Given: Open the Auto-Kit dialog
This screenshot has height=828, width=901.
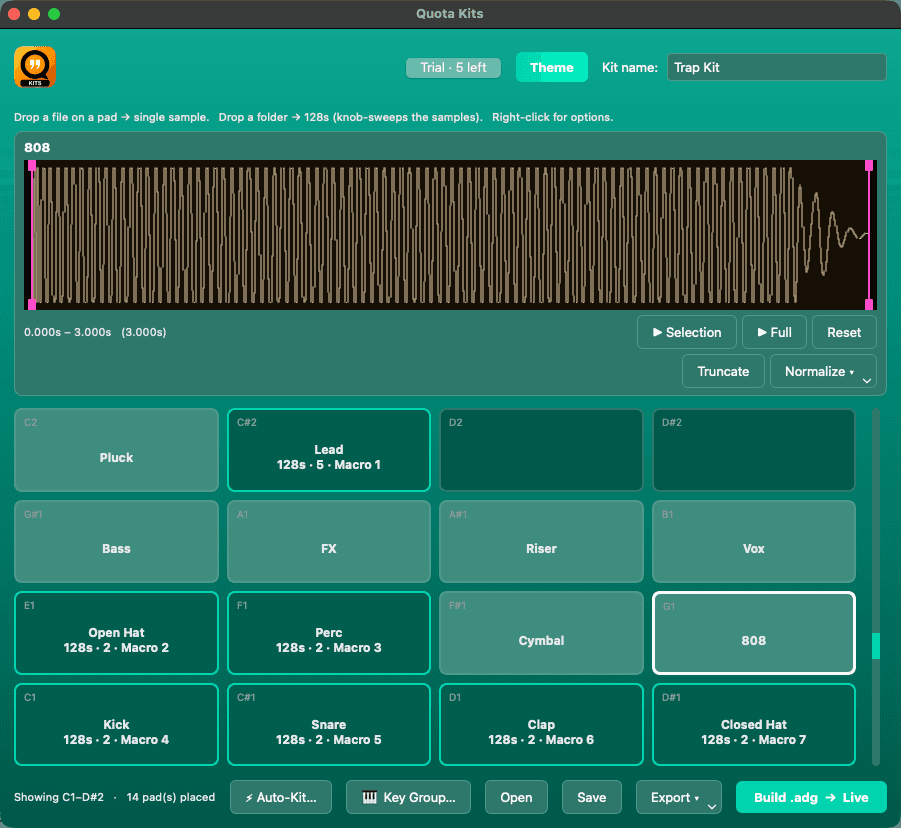Looking at the screenshot, I should 281,797.
